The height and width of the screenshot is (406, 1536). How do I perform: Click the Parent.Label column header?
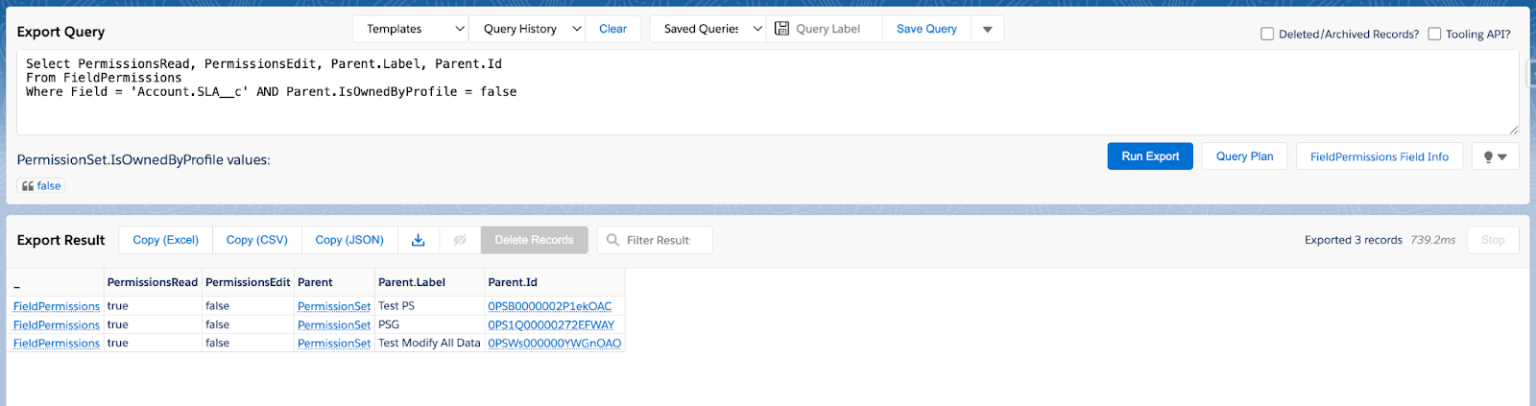430,282
